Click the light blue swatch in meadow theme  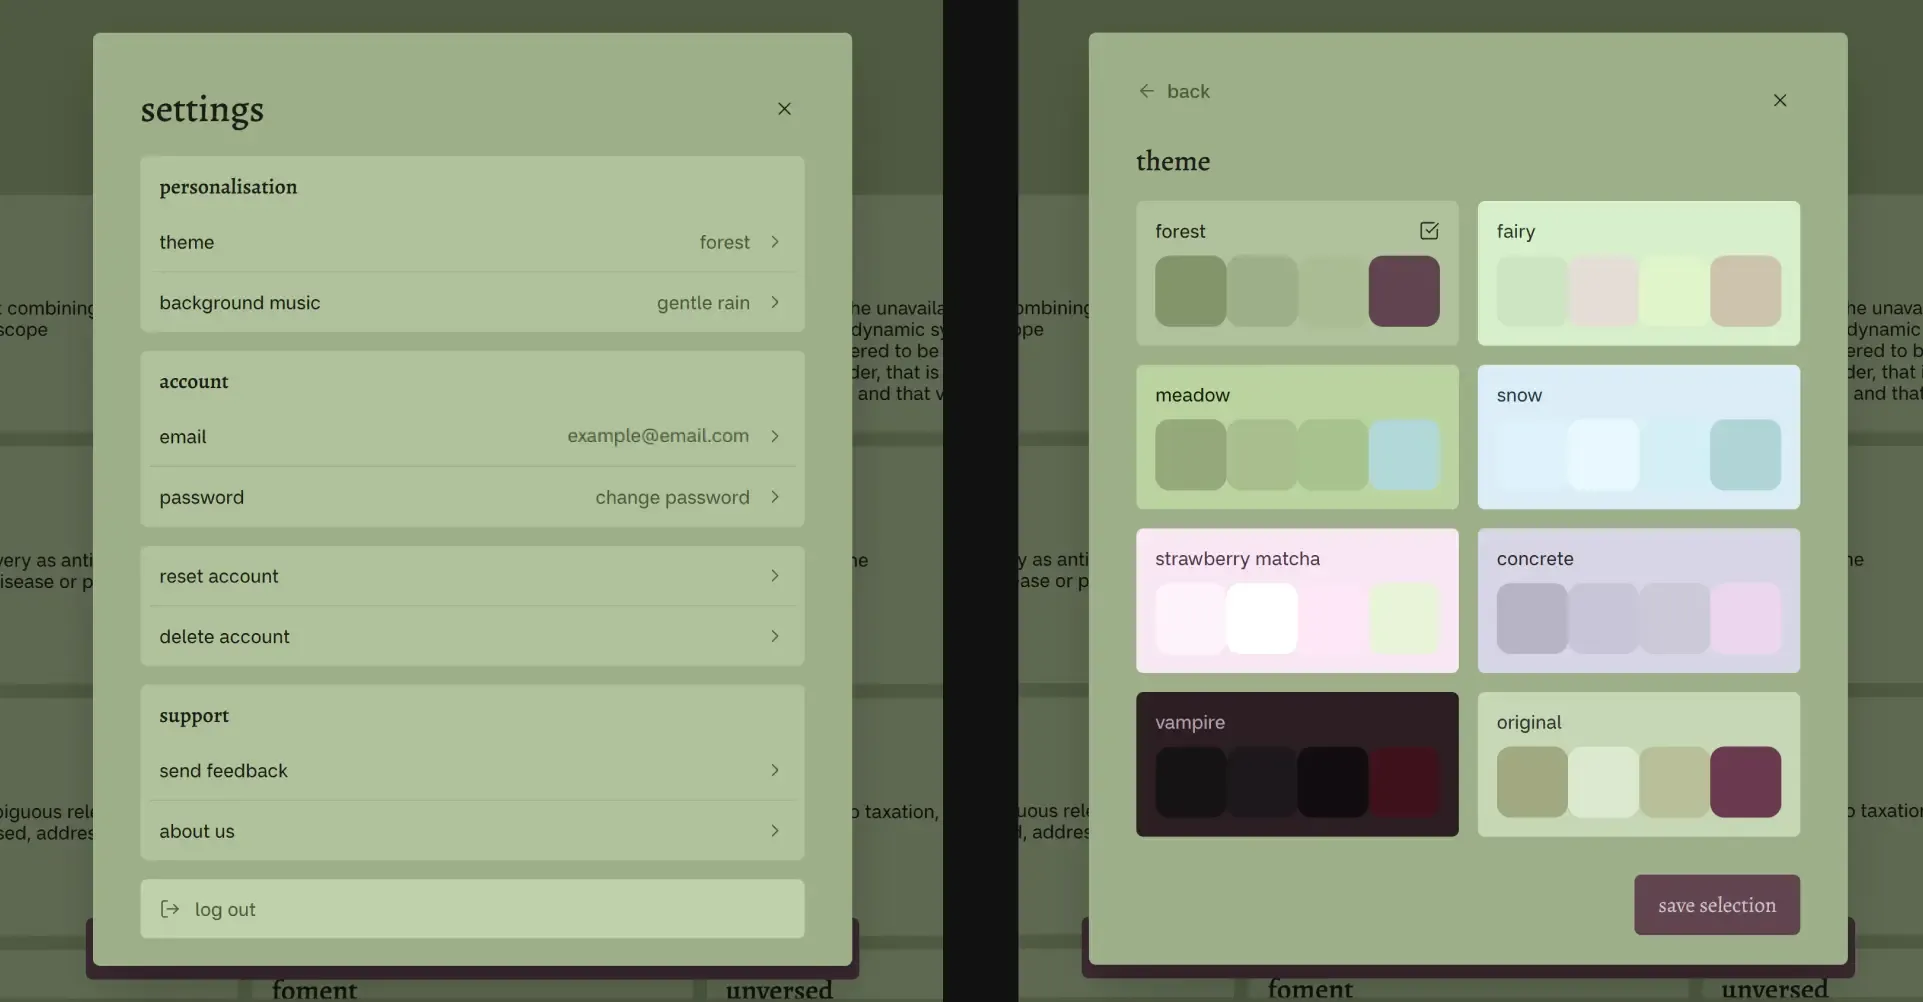point(1404,455)
